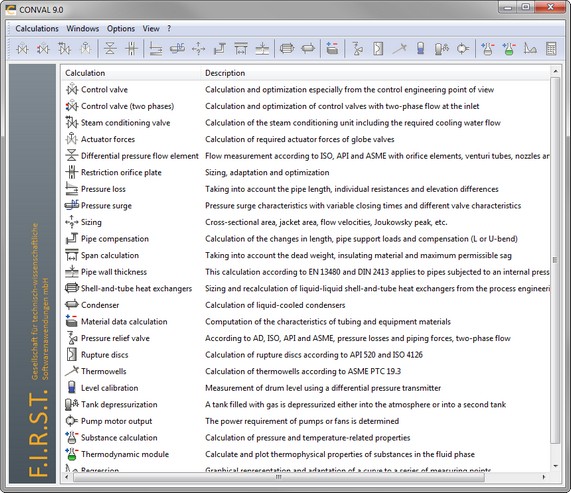Viewport: 571px width, 493px height.
Task: Click the Pipe wall thickness toolbar icon
Action: click(x=262, y=48)
